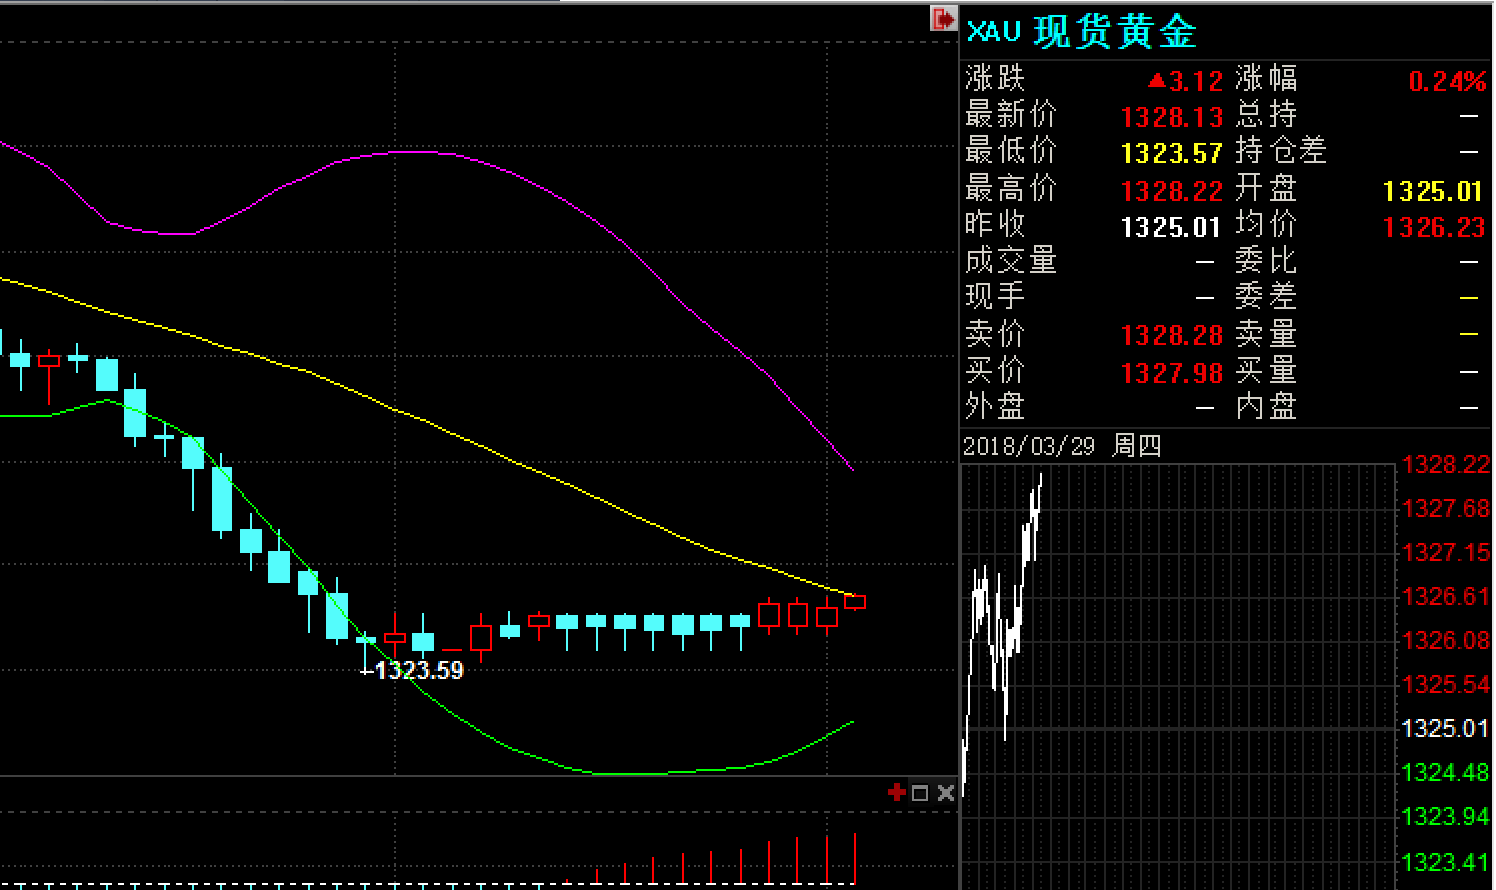Click the 卖价 label
This screenshot has width=1496, height=890.
[995, 334]
